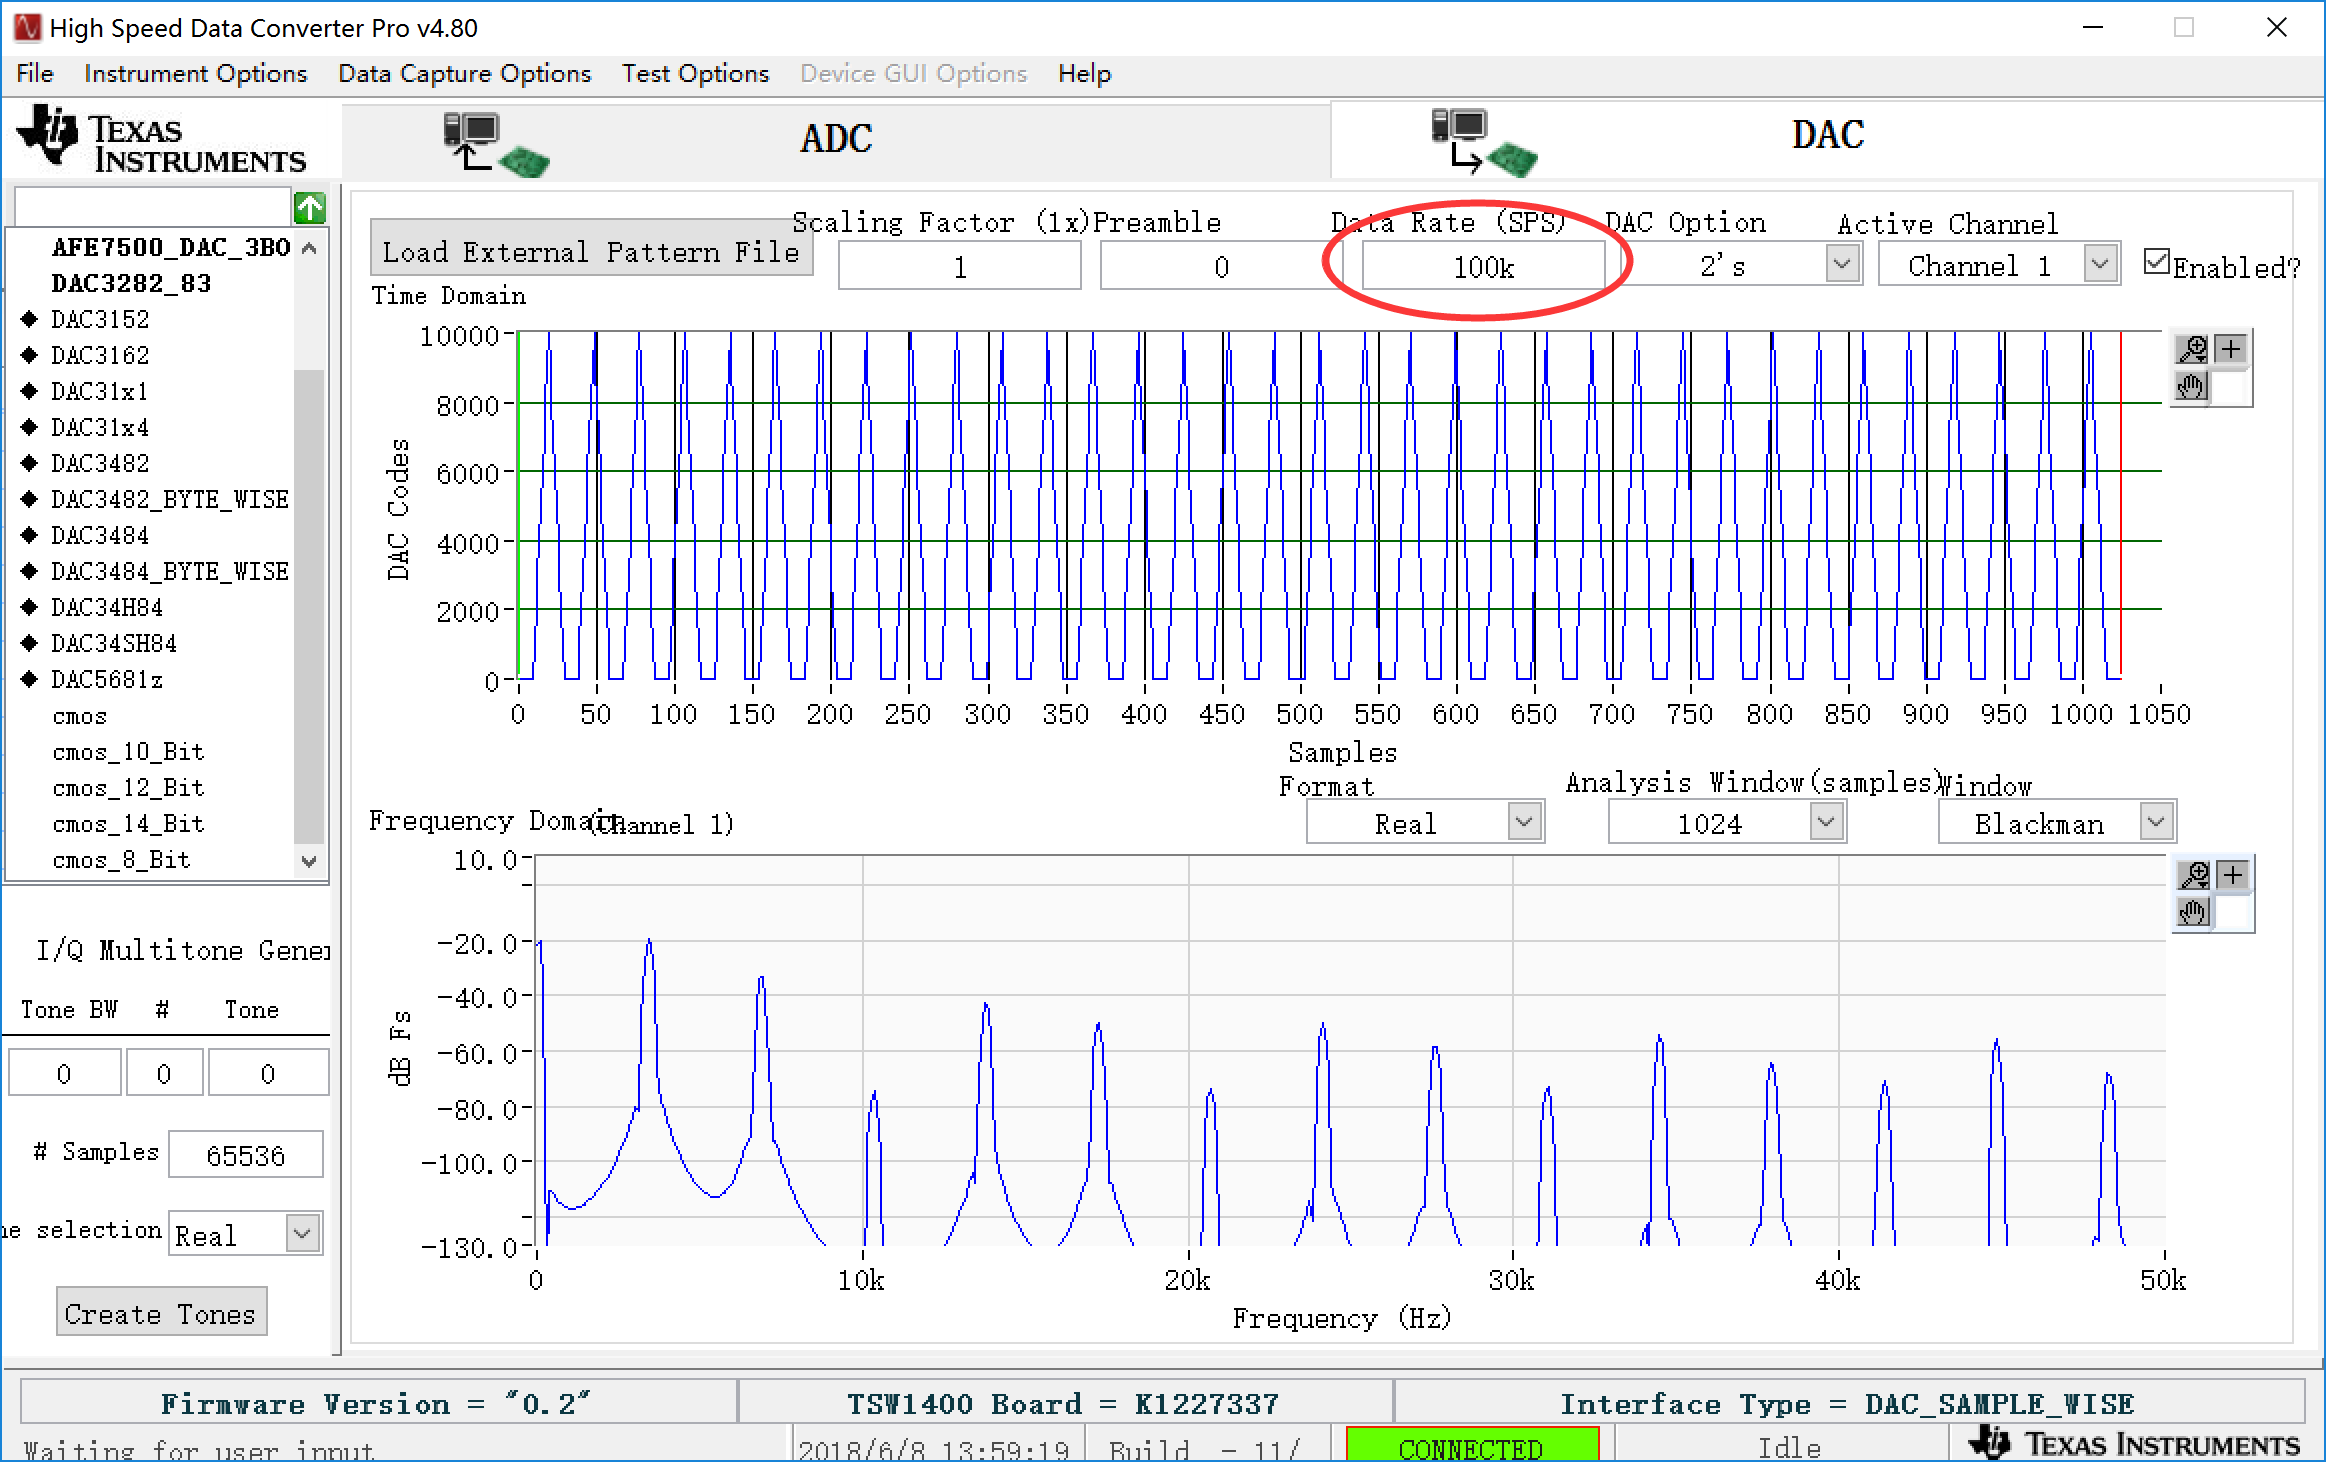Screen dimensions: 2326x1462
Task: Expand the Blackman window type dropdown
Action: pyautogui.click(x=2156, y=823)
